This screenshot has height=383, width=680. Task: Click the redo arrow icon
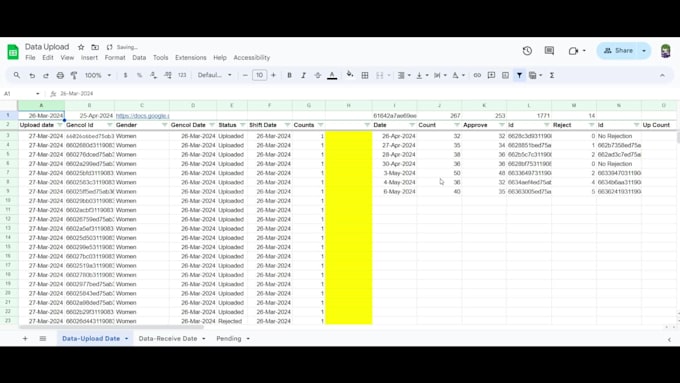[x=46, y=75]
